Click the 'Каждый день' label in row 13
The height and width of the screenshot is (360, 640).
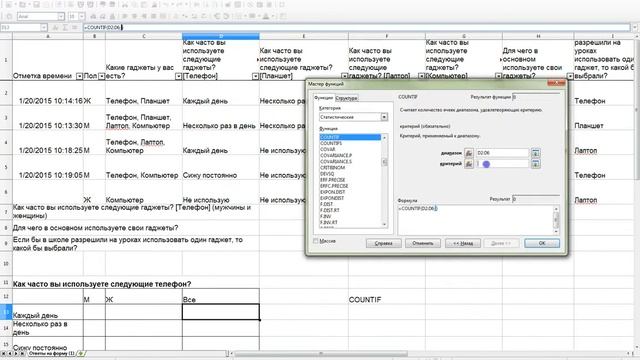click(48, 312)
